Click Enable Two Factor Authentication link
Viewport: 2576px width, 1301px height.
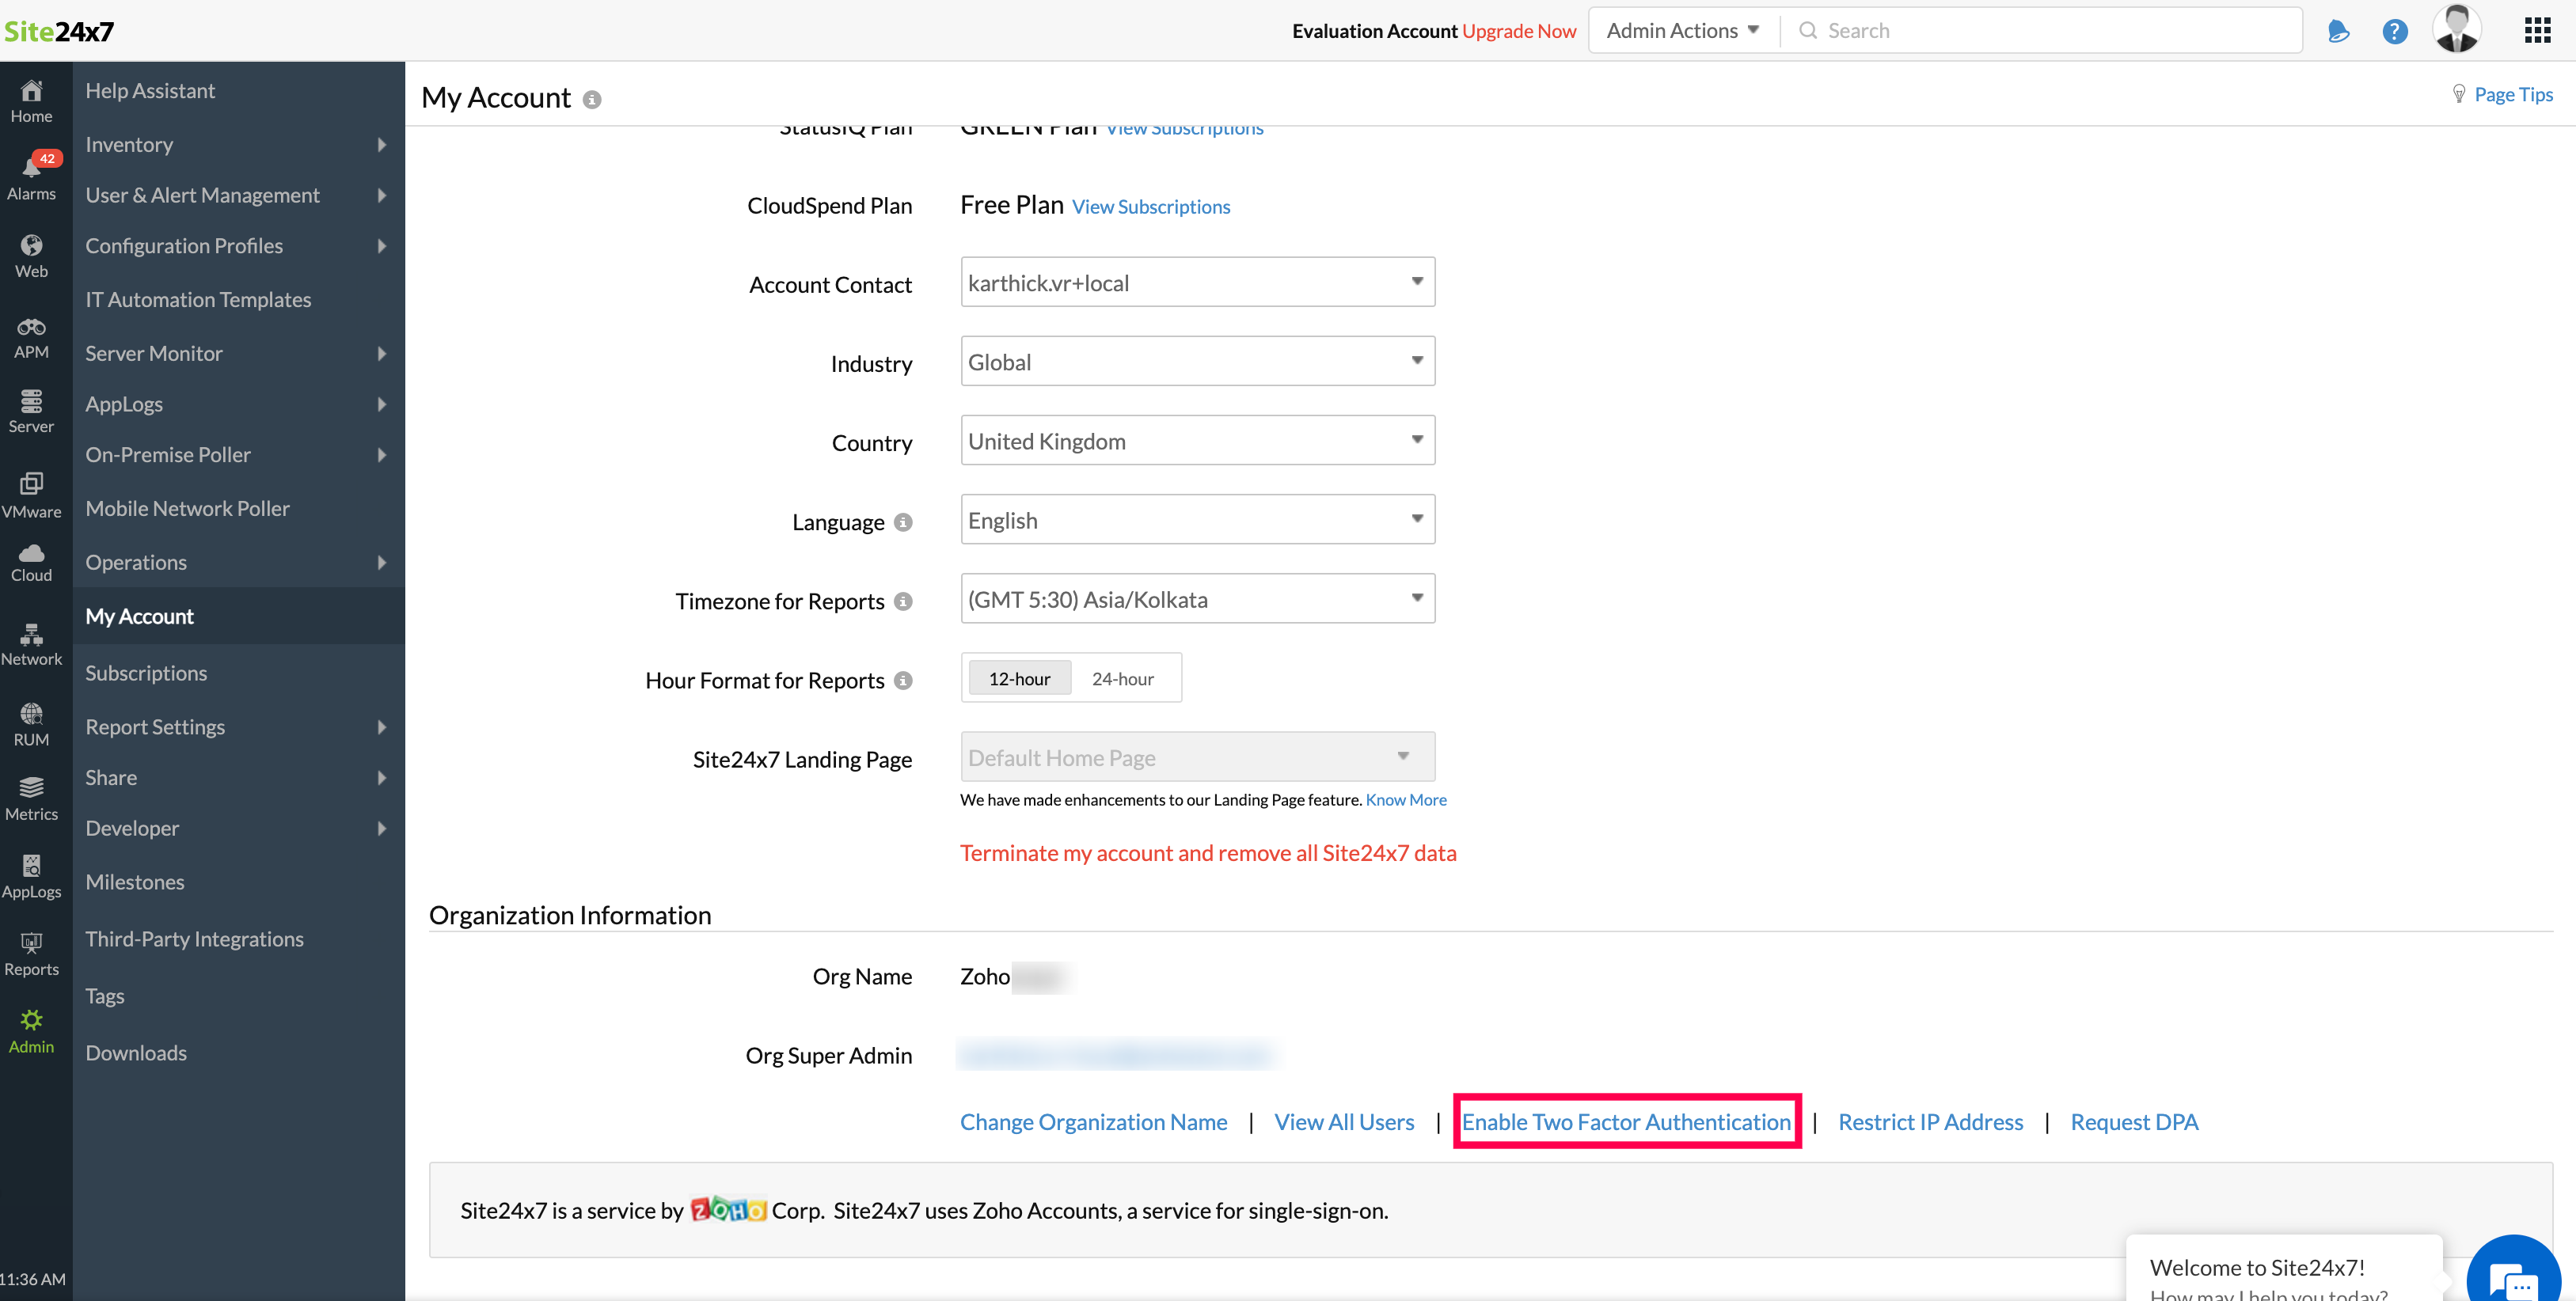click(1626, 1122)
